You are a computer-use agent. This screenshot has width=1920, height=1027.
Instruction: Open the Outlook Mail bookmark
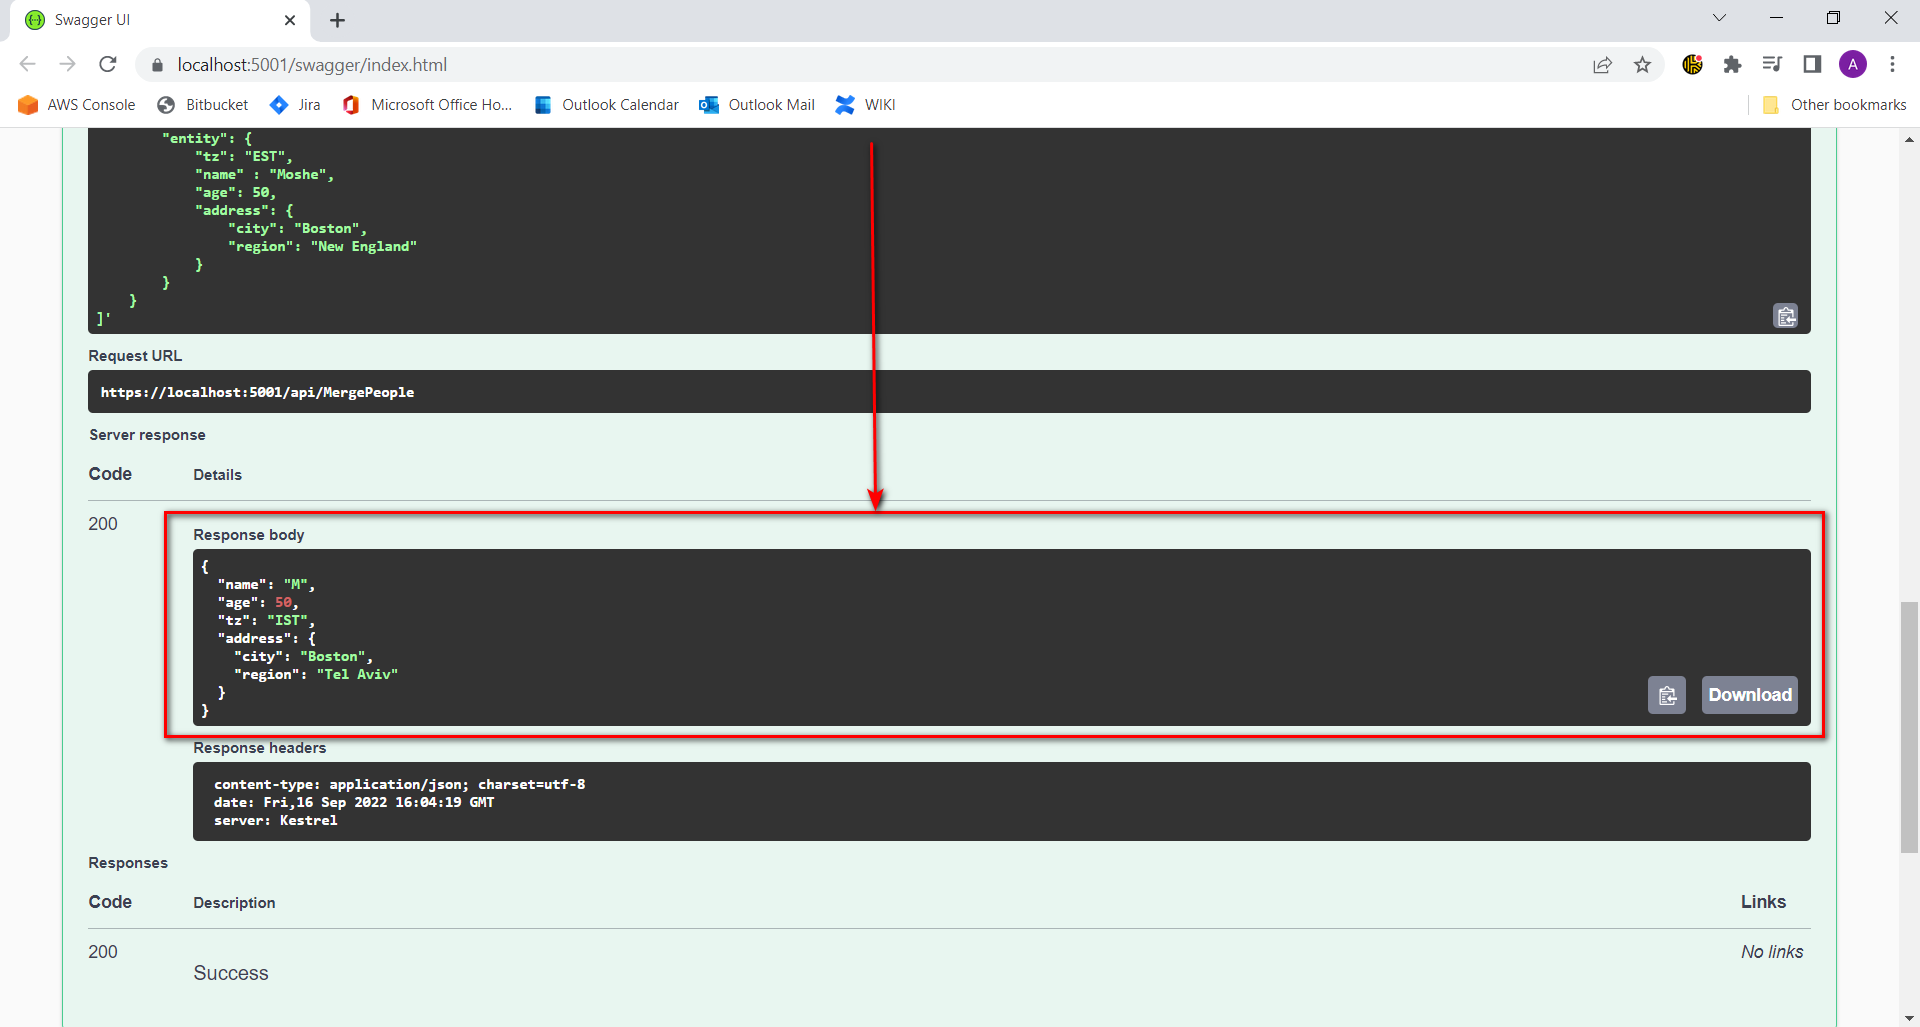757,104
